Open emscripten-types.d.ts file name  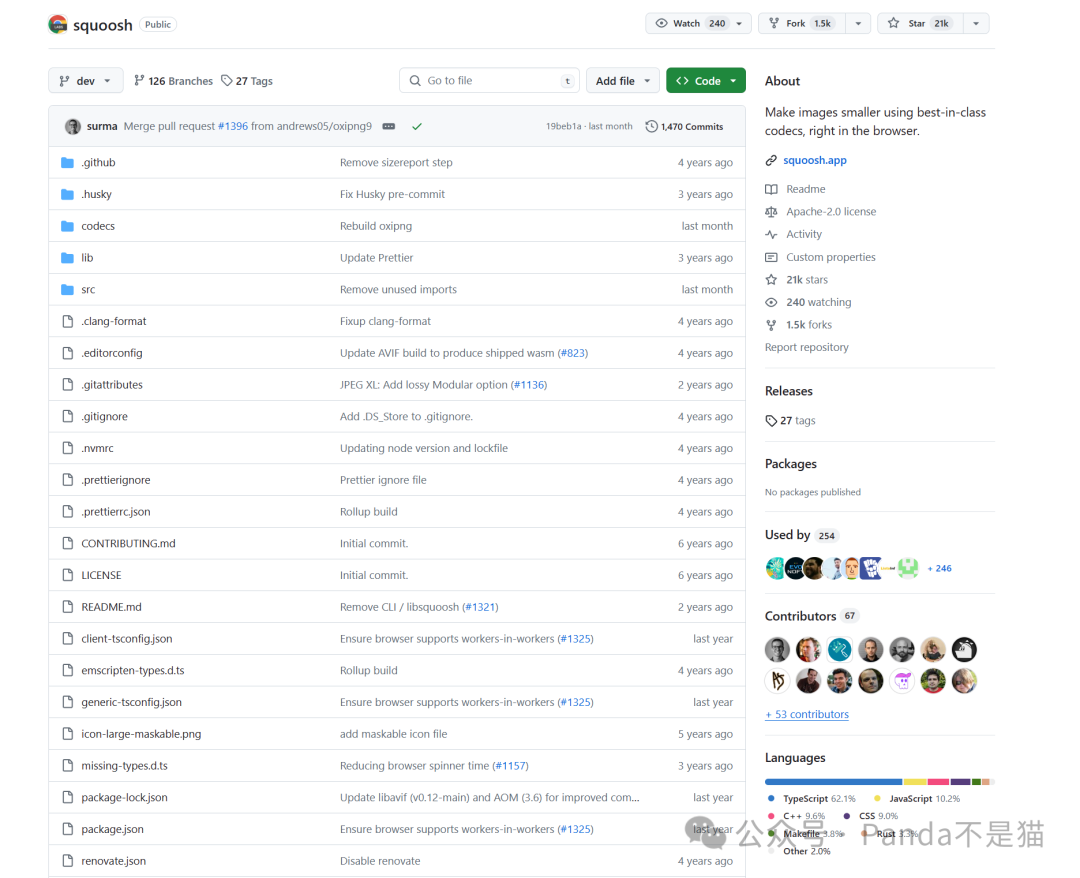[x=133, y=670]
